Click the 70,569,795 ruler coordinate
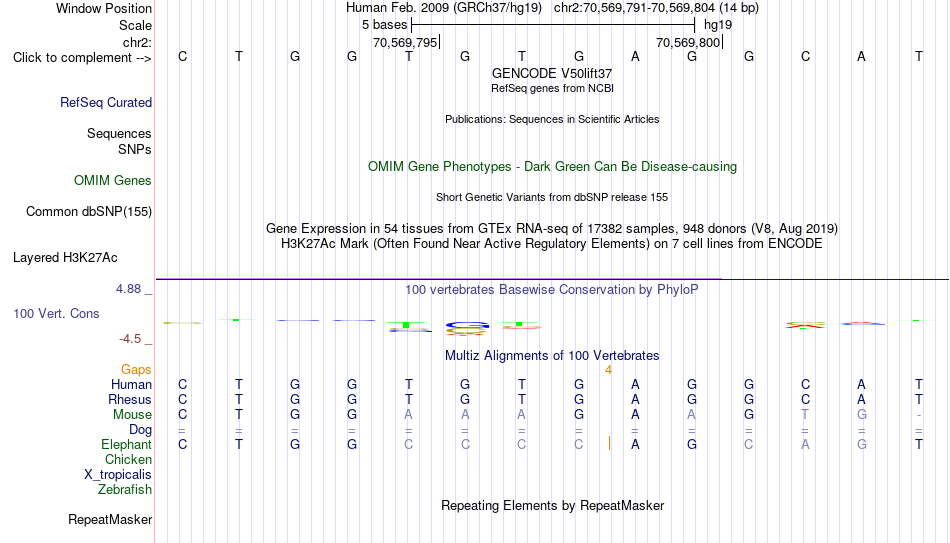Image resolution: width=950 pixels, height=543 pixels. point(405,42)
